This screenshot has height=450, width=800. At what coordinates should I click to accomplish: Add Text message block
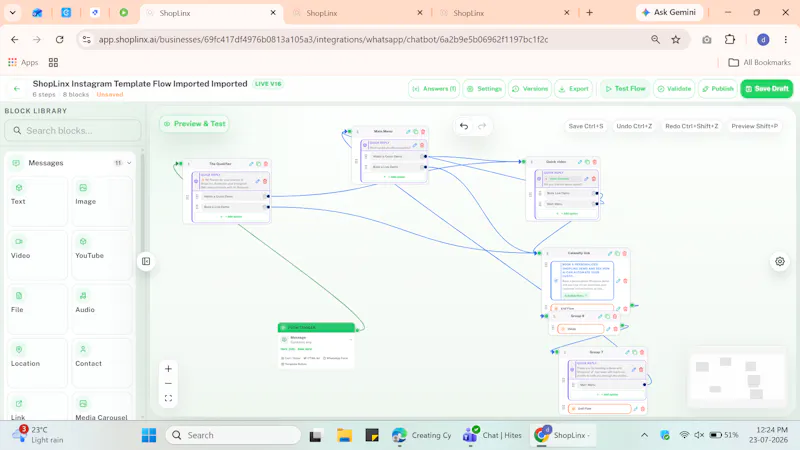coord(37,202)
